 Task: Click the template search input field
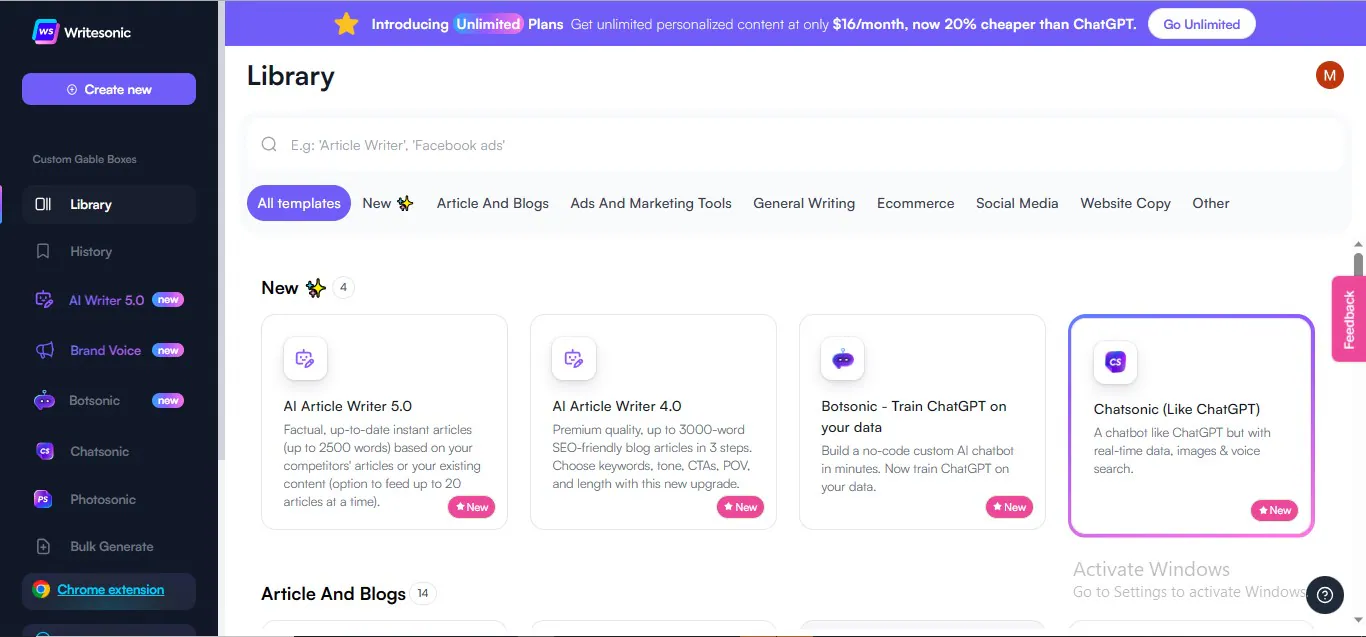click(795, 145)
